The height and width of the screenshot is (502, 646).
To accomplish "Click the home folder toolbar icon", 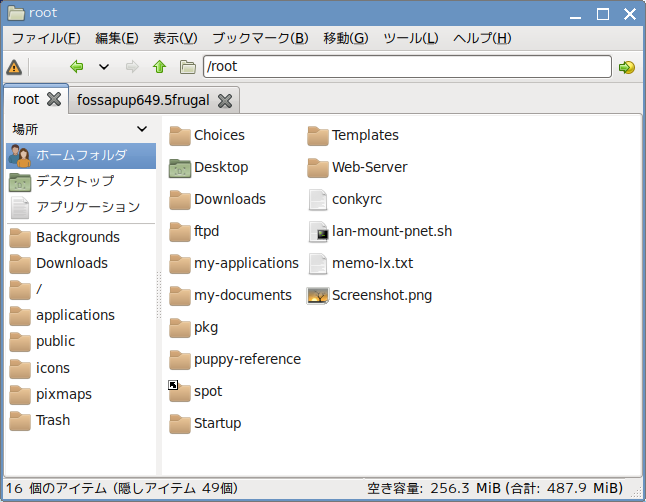I will (187, 66).
